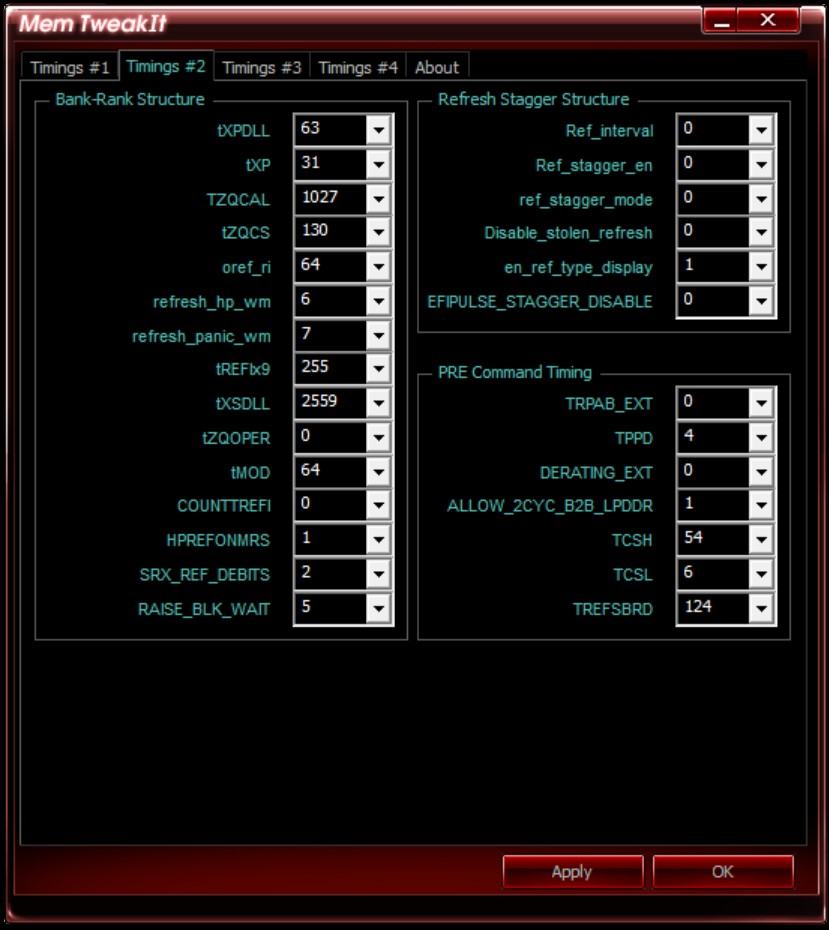Click the refresh_panic_wm label

[x=201, y=336]
